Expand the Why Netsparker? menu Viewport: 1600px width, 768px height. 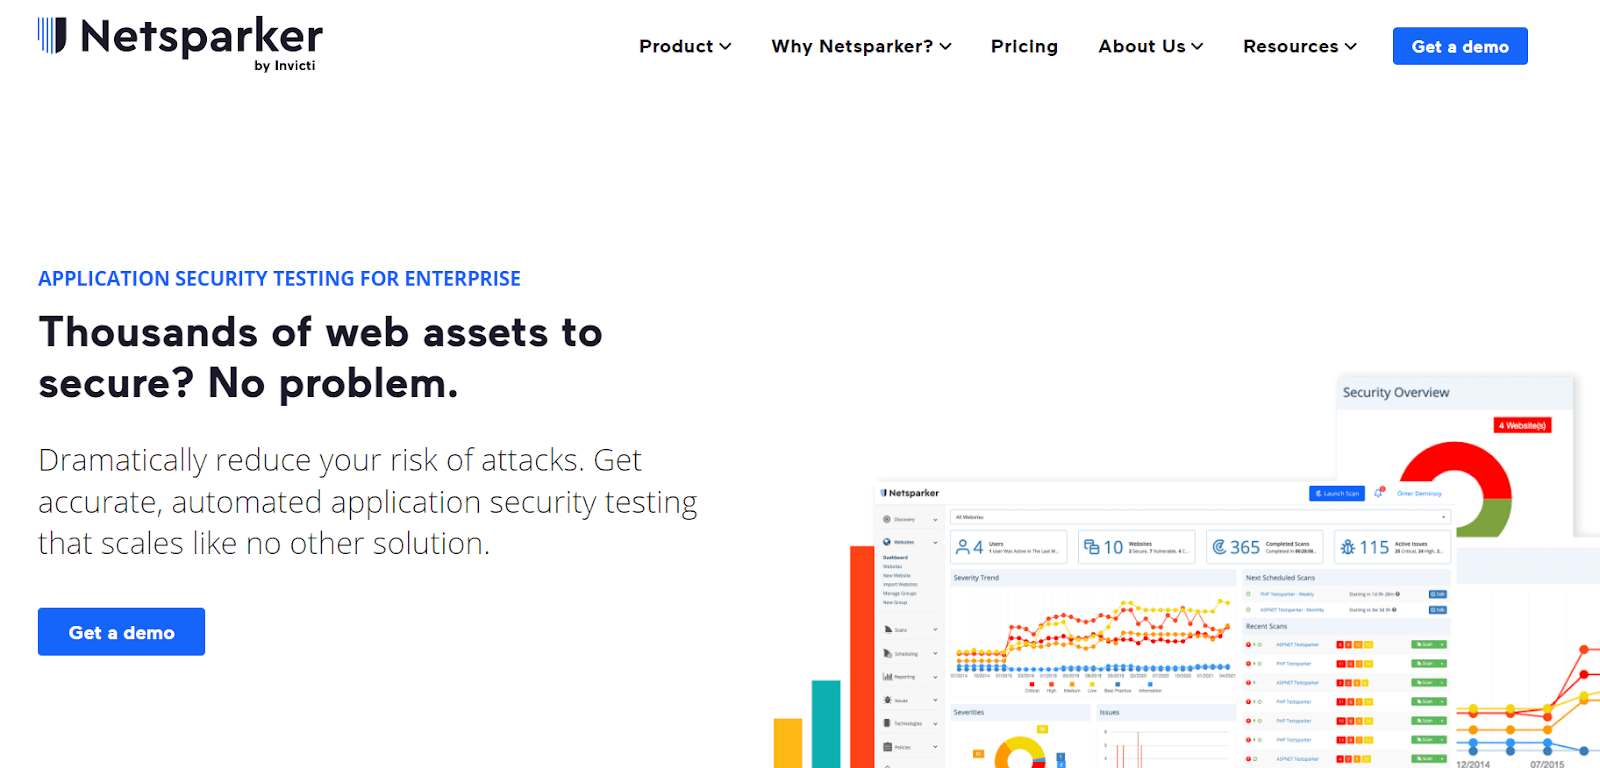click(x=861, y=46)
